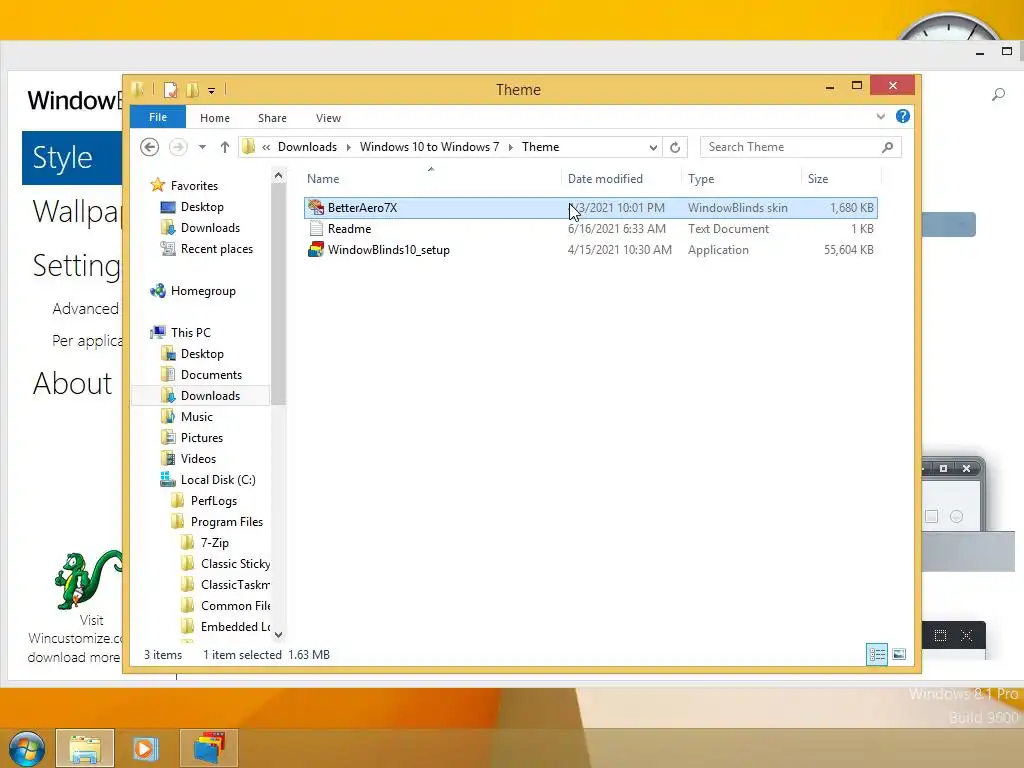1024x768 pixels.
Task: Open the recent locations dropdown arrow
Action: tap(202, 147)
